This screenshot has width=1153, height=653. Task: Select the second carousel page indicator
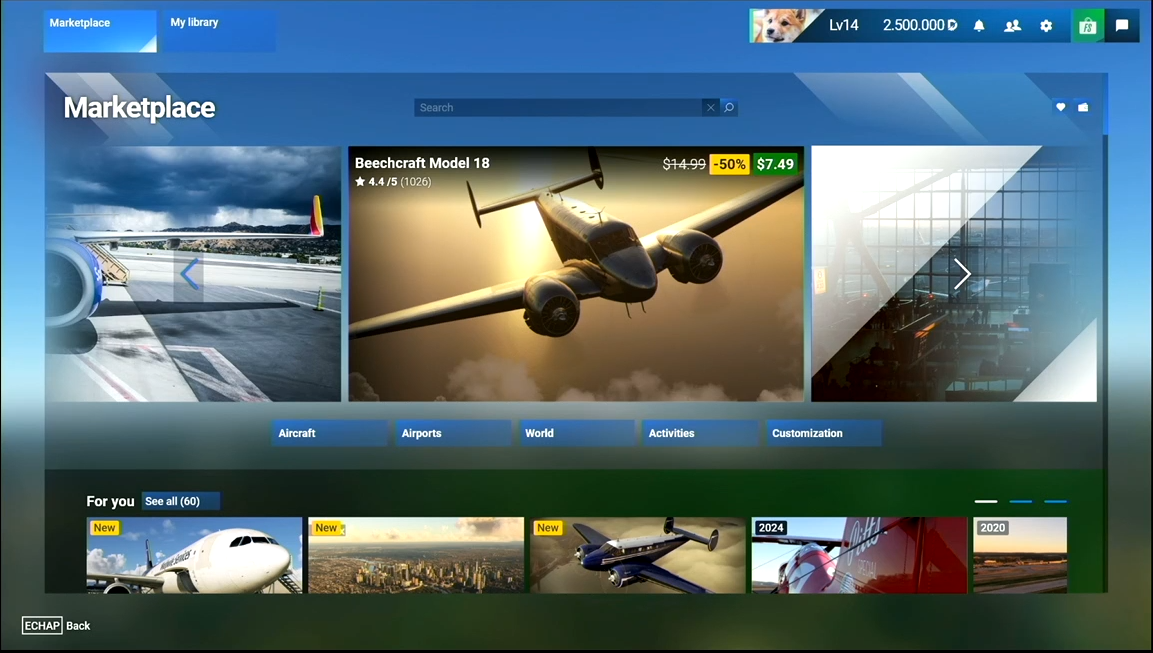click(1021, 502)
